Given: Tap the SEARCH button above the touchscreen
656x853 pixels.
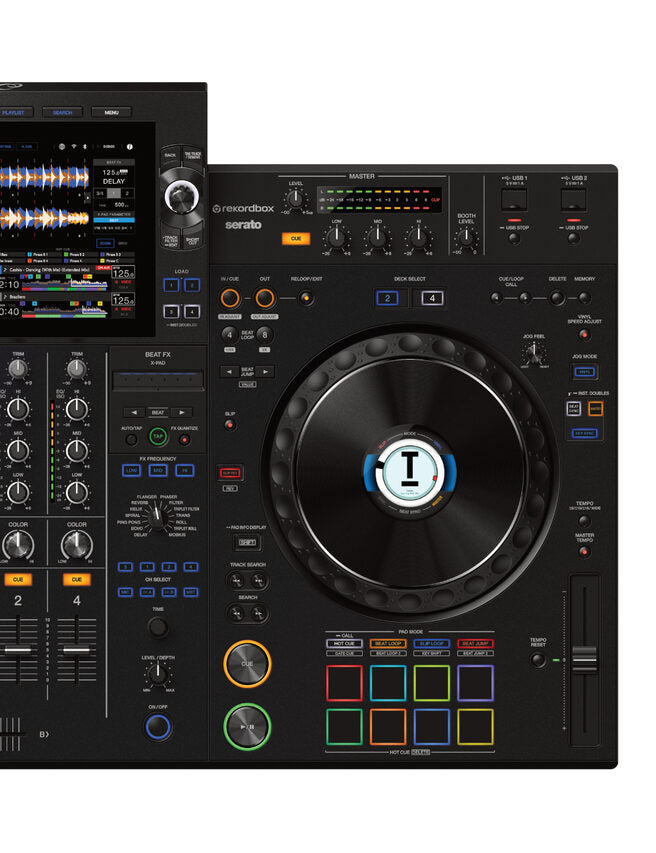Looking at the screenshot, I should point(63,112).
